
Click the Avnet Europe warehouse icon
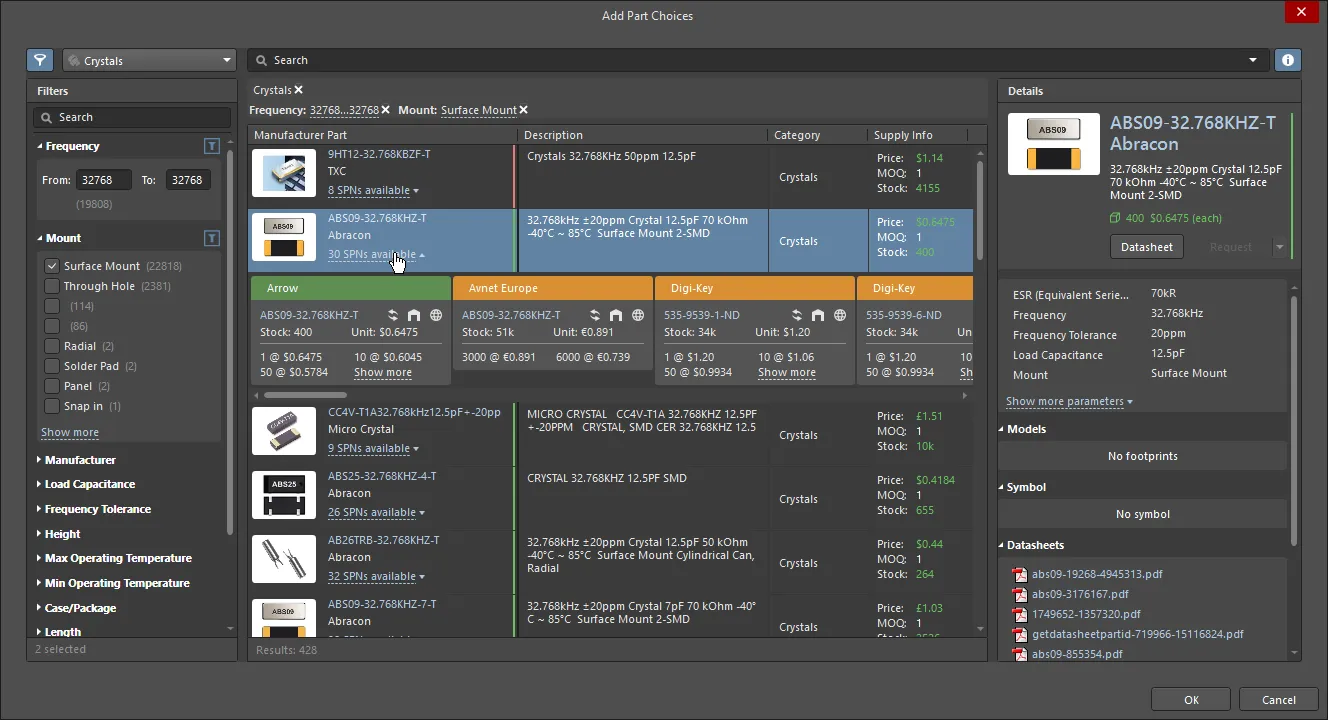click(x=616, y=315)
